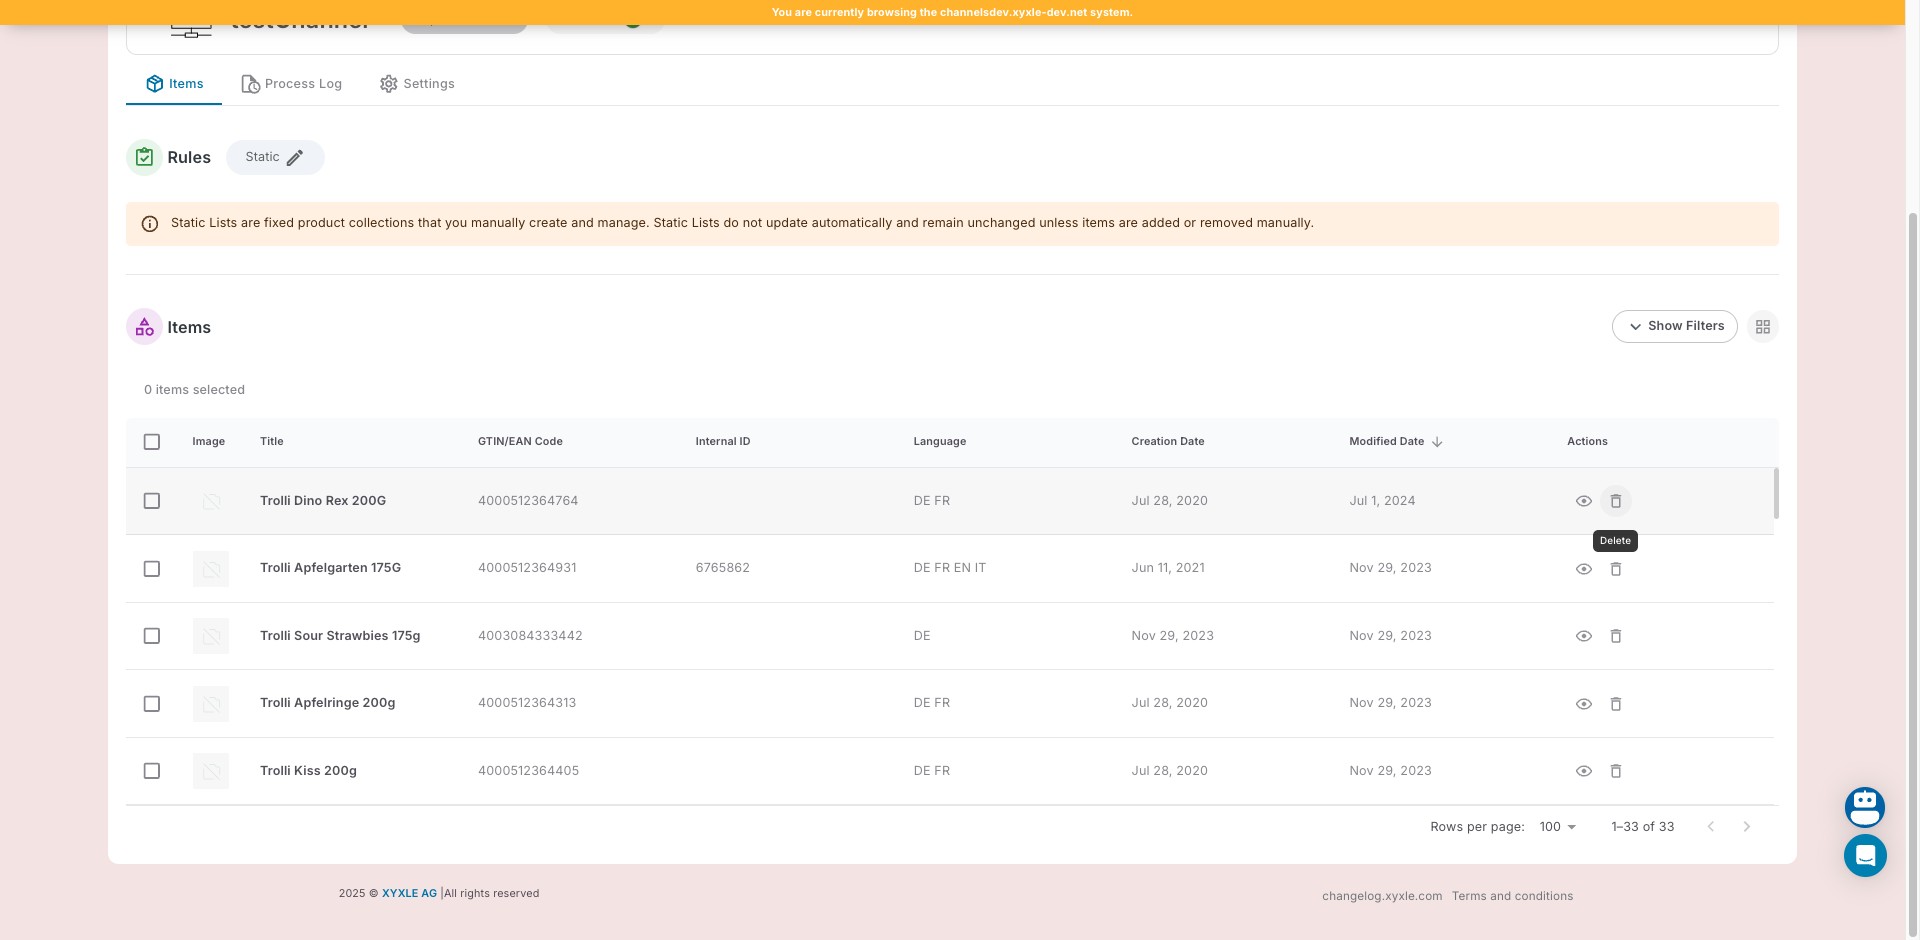
Task: View details of Trolli Apfelgarten 175G
Action: click(1583, 569)
